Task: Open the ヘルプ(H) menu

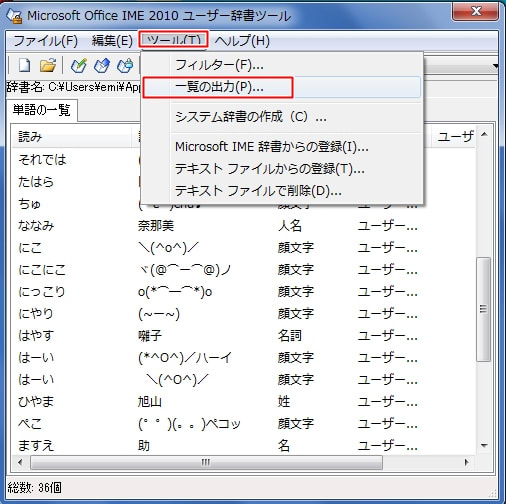Action: pos(242,41)
